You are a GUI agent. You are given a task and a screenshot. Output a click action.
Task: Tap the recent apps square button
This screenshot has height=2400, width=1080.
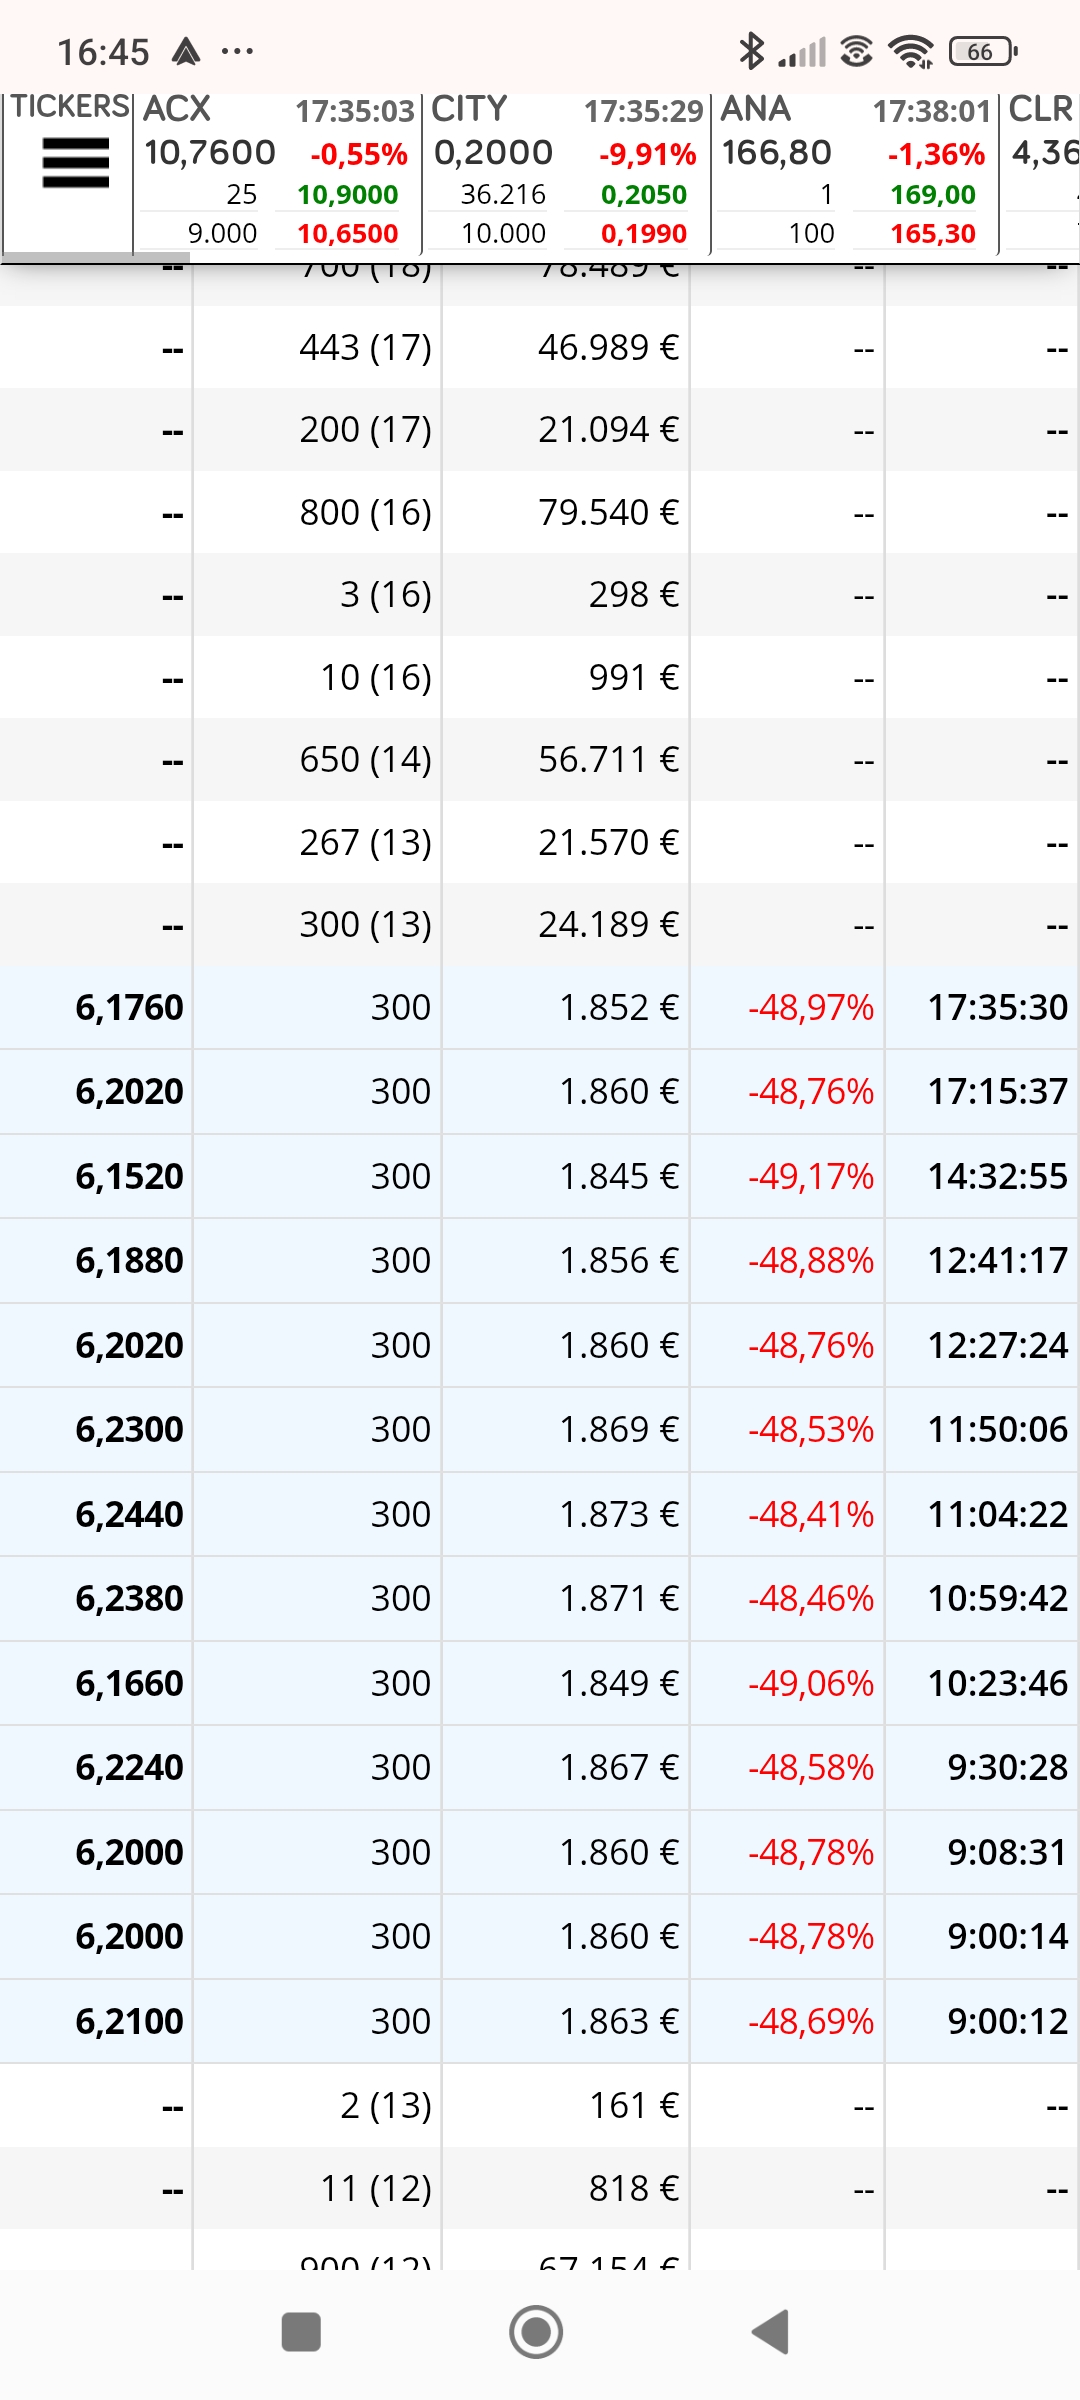click(x=301, y=2332)
